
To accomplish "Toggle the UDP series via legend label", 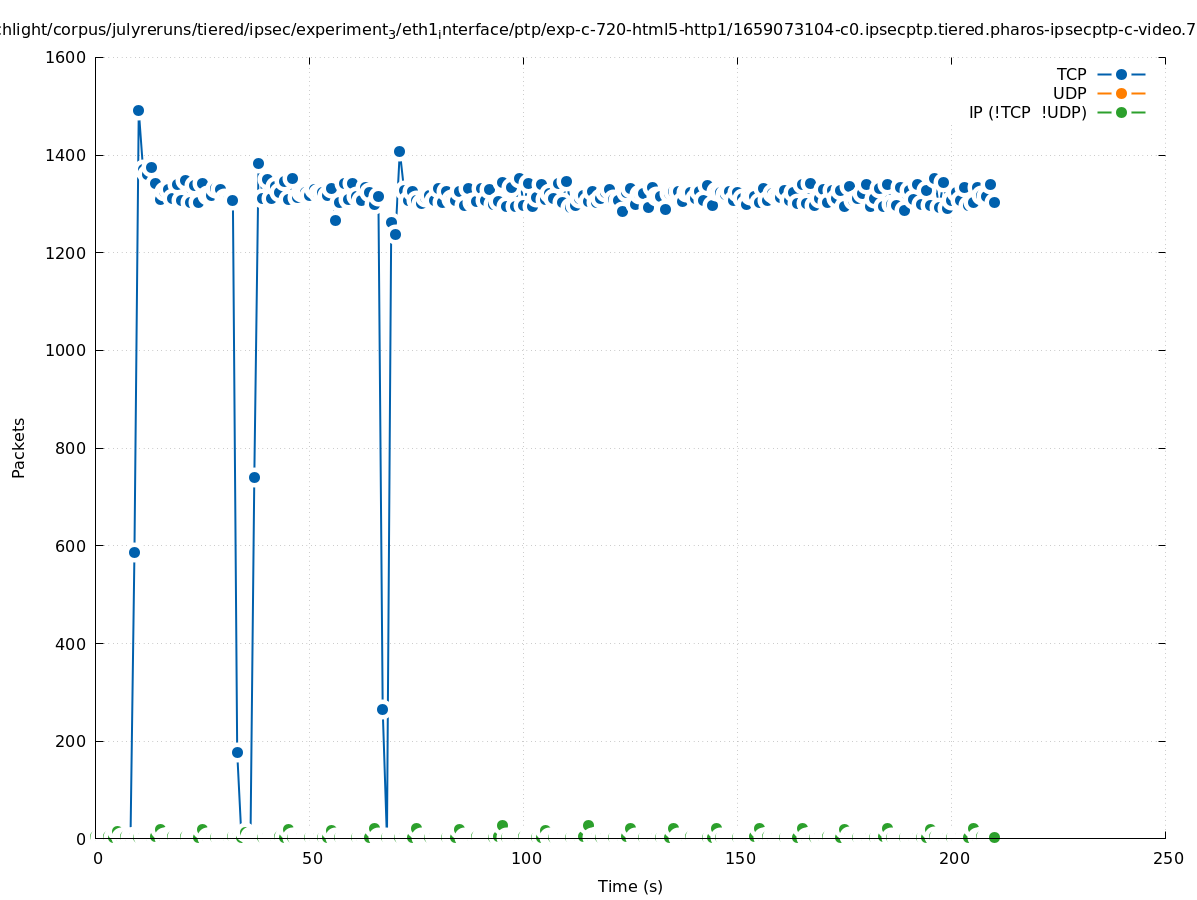I will coord(1069,93).
